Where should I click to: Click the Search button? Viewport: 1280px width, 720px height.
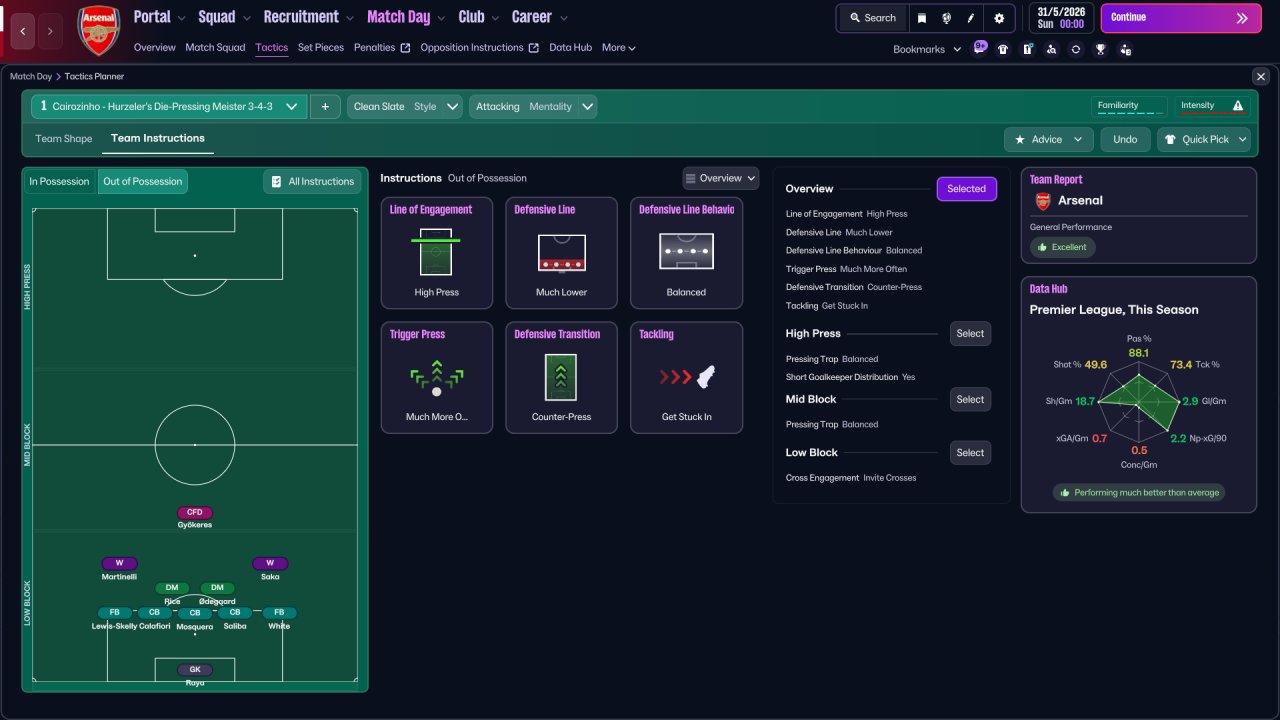(x=873, y=18)
